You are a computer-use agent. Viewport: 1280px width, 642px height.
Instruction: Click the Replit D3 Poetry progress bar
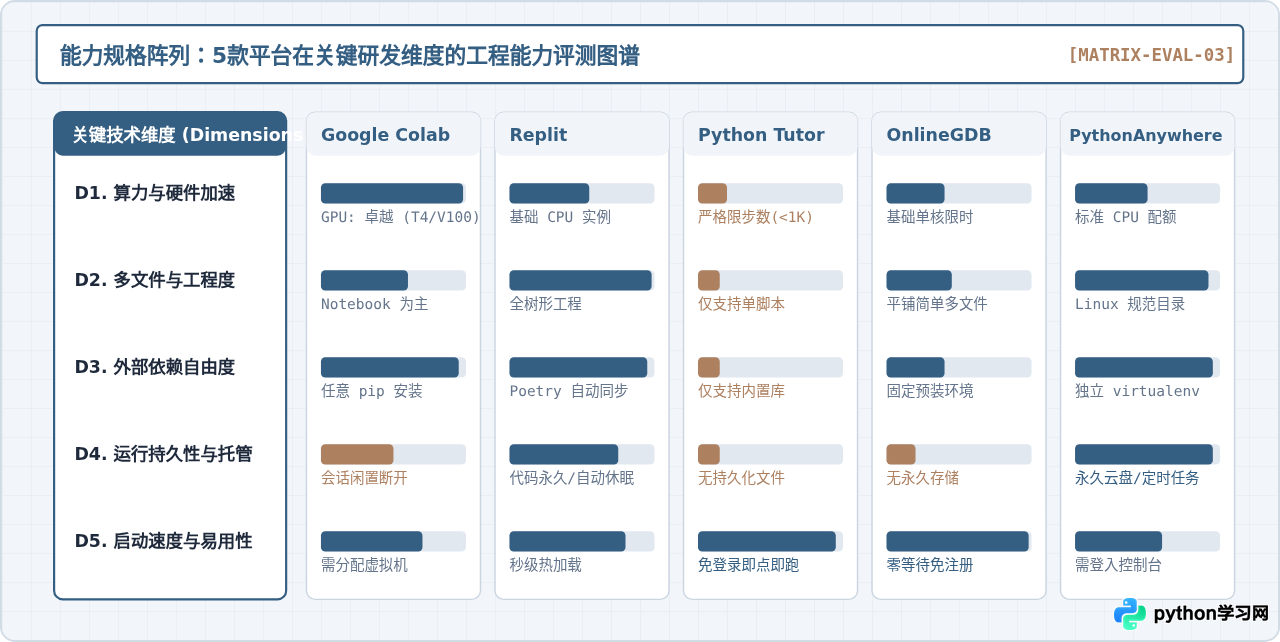coord(582,367)
